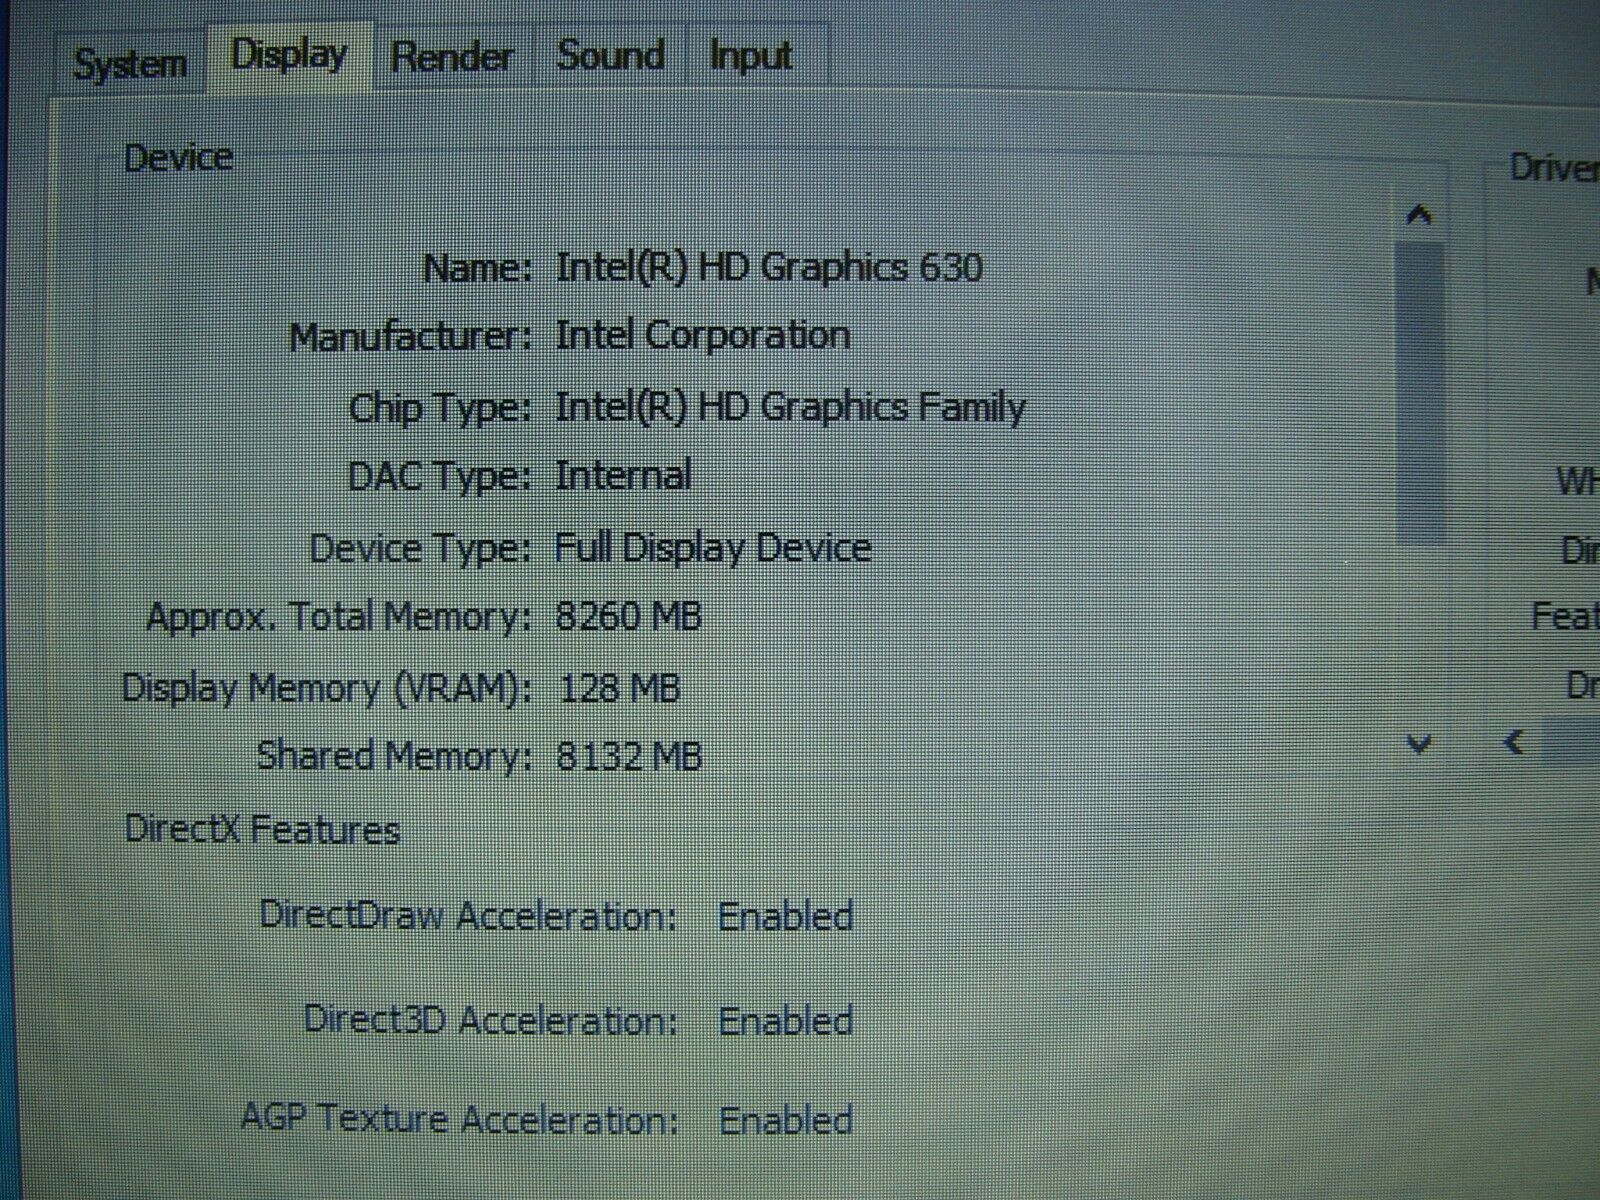Select chip type Intel(R) HD Graphics Family
This screenshot has width=1600, height=1200.
tap(790, 407)
